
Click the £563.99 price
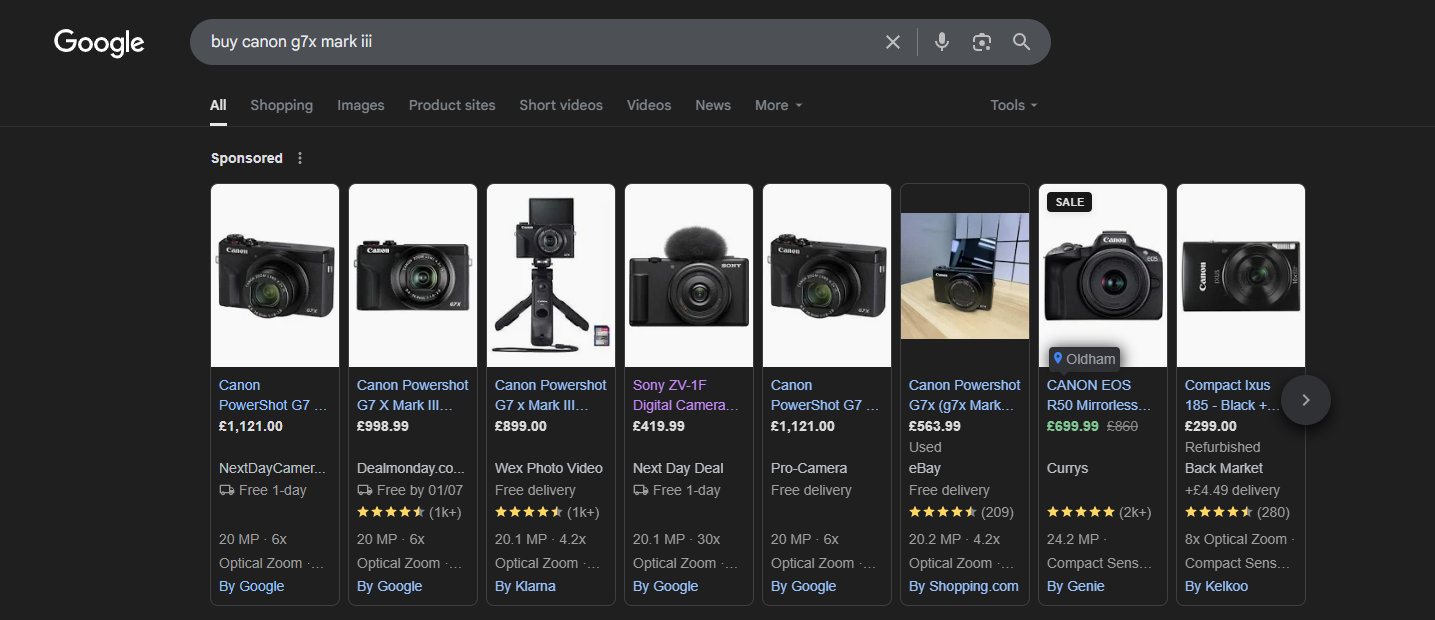[x=935, y=426]
